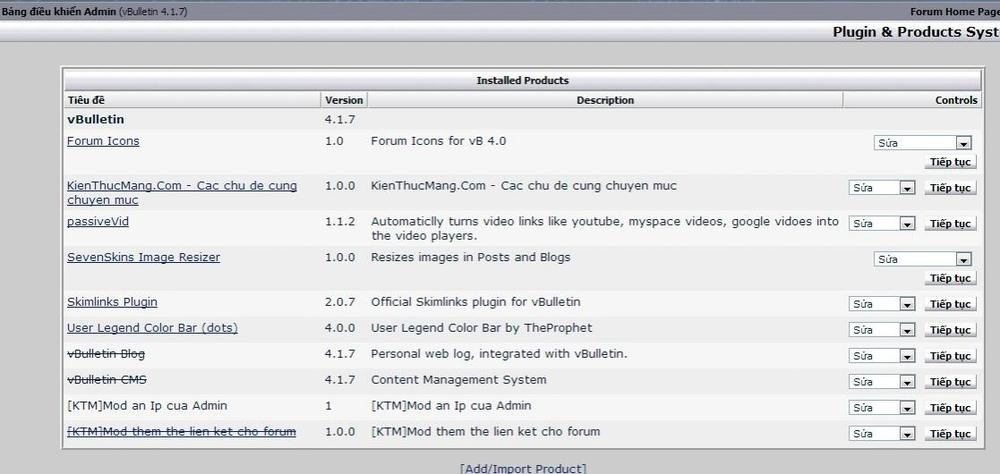Screen dimensions: 1000x474
Task: Click Tiếp tục button for Skimlinks Plugin
Action: click(x=950, y=304)
